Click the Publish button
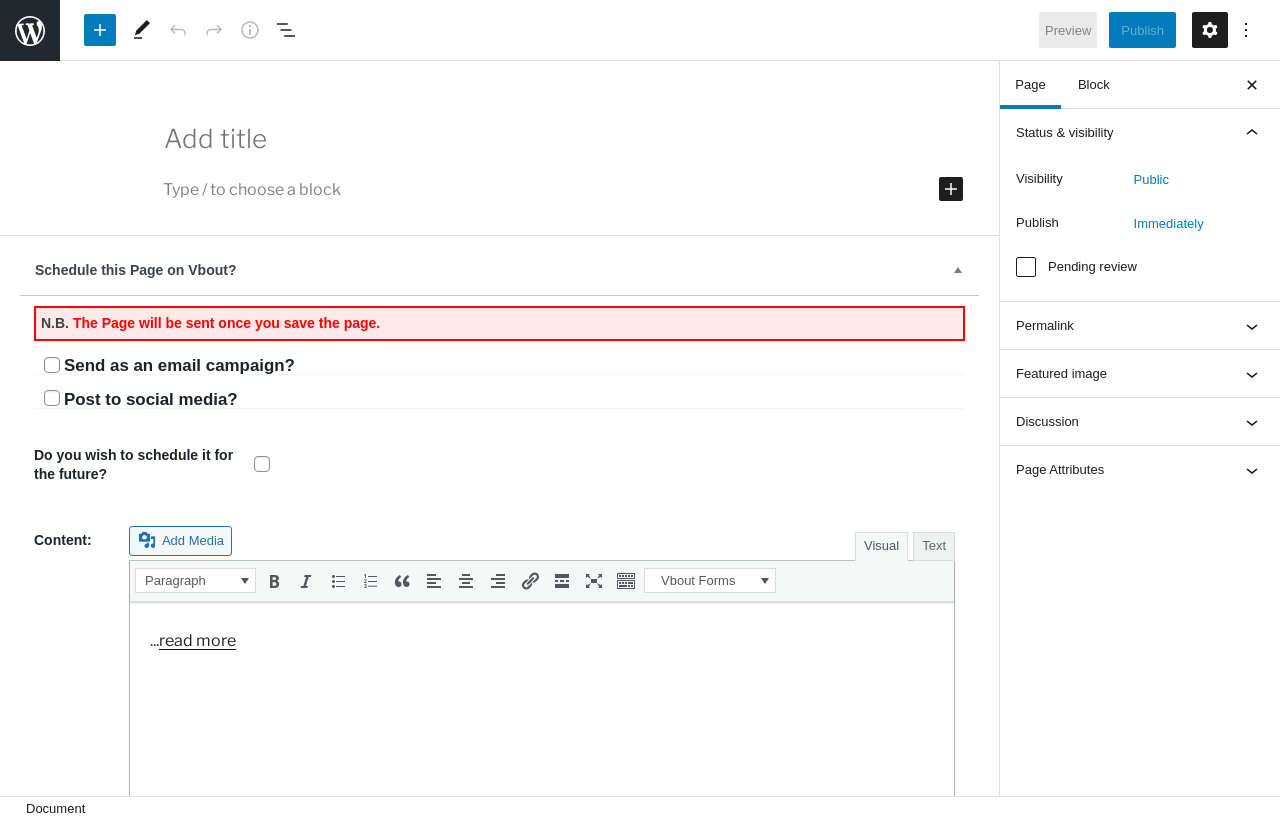Image resolution: width=1280 pixels, height=821 pixels. (x=1142, y=30)
